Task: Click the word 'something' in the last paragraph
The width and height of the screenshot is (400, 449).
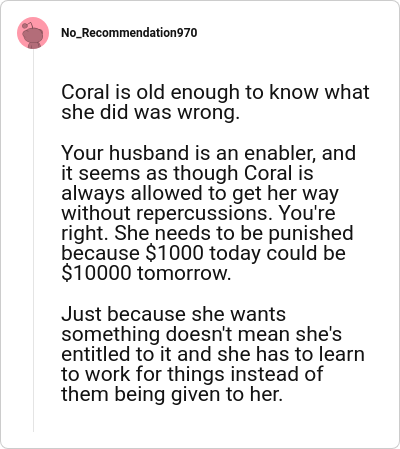Action: tap(111, 335)
